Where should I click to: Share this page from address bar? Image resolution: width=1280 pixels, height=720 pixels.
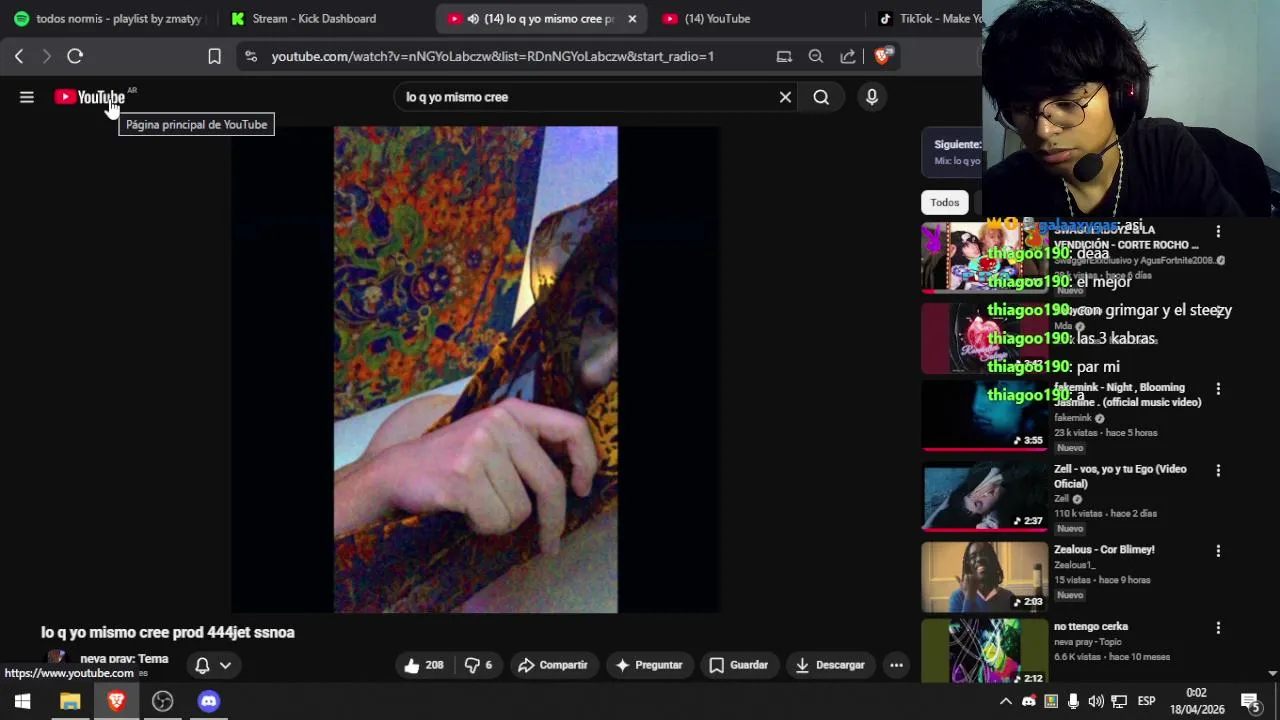(x=848, y=56)
